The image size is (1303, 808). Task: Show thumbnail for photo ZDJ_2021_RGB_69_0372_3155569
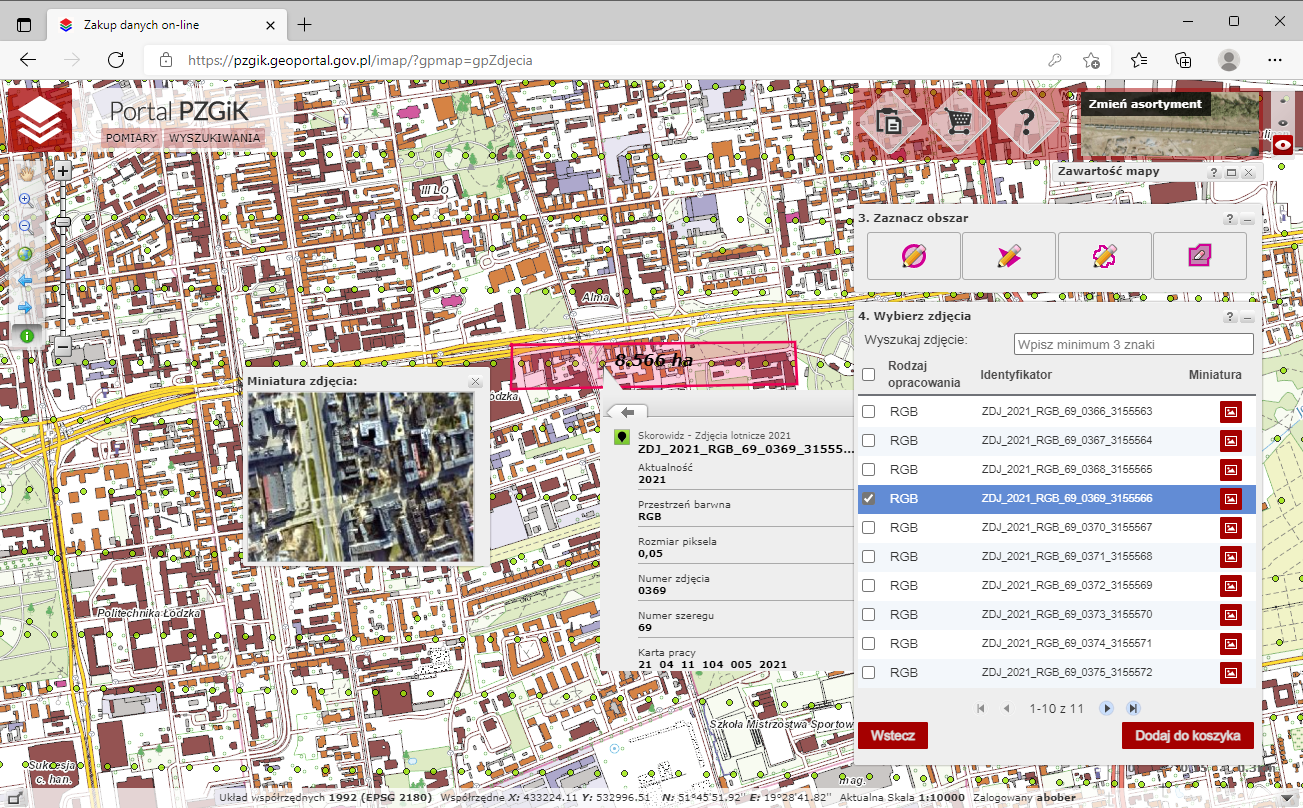1230,585
